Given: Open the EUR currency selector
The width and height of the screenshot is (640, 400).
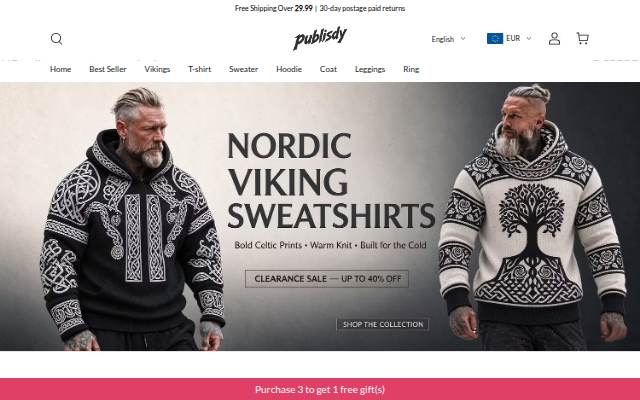Looking at the screenshot, I should pos(509,38).
